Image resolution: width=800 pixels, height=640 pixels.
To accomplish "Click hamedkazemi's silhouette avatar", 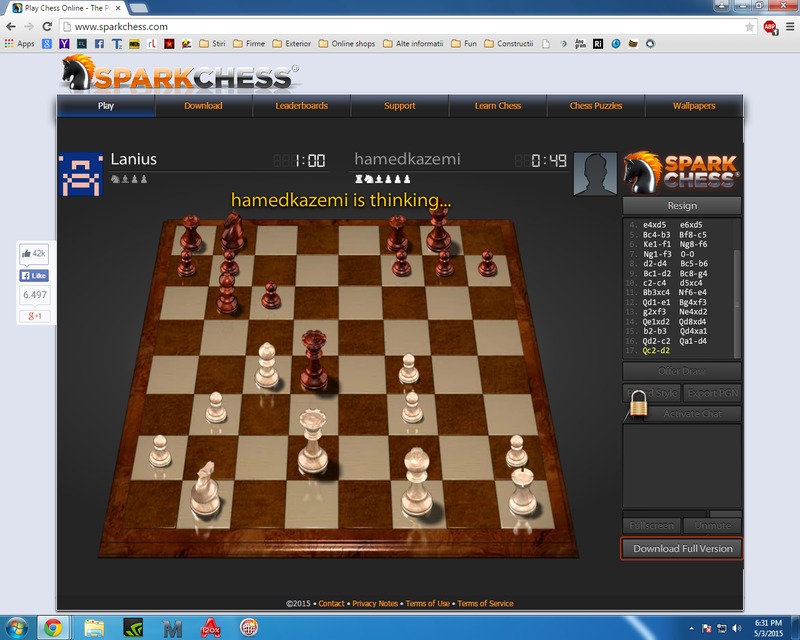I will [x=595, y=174].
